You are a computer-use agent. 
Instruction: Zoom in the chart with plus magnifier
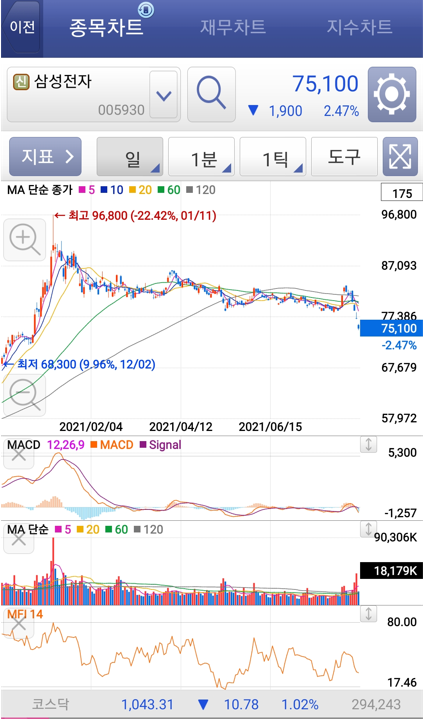[25, 240]
